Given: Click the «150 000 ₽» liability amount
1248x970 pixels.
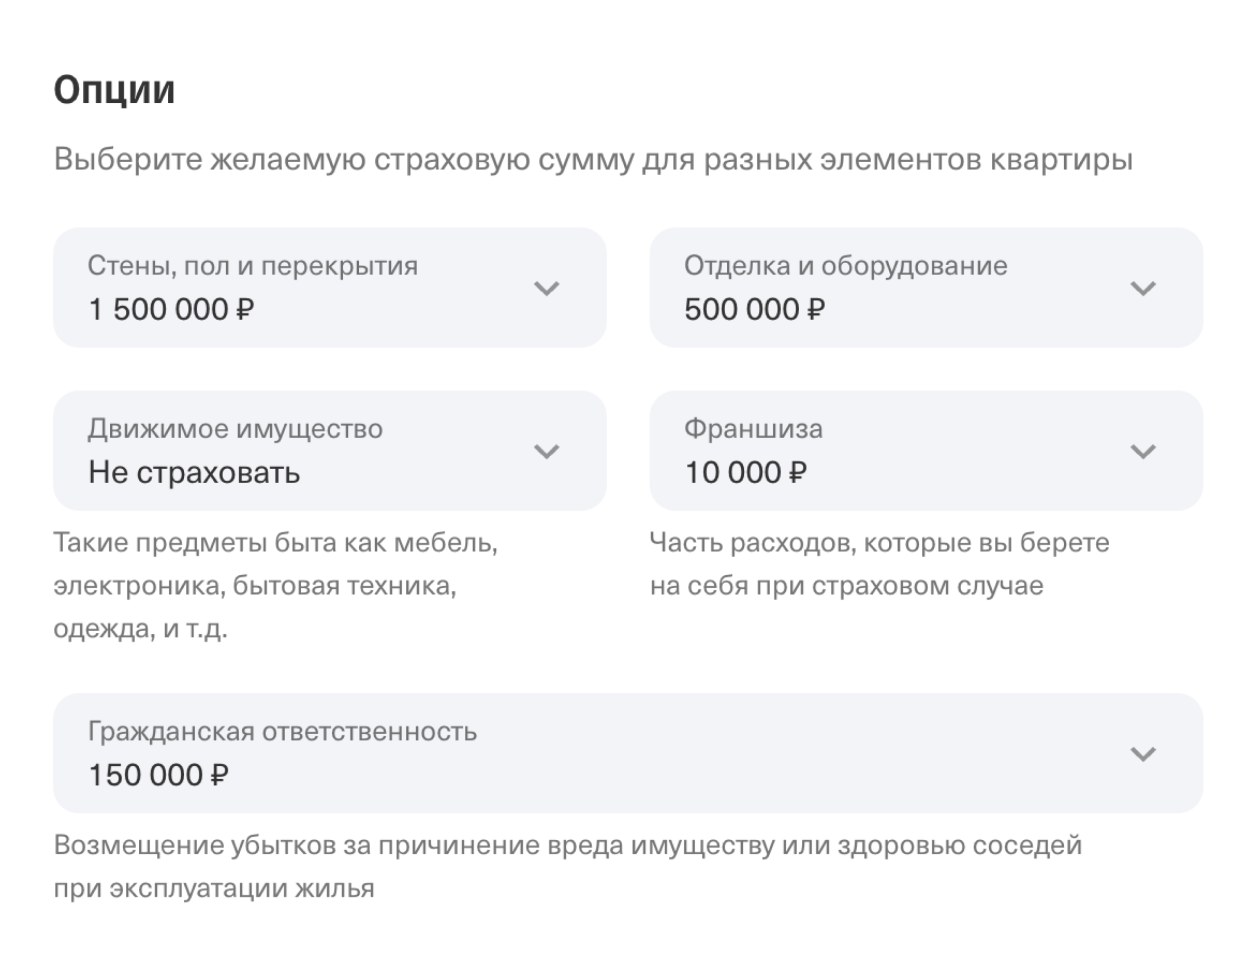Looking at the screenshot, I should coord(160,774).
